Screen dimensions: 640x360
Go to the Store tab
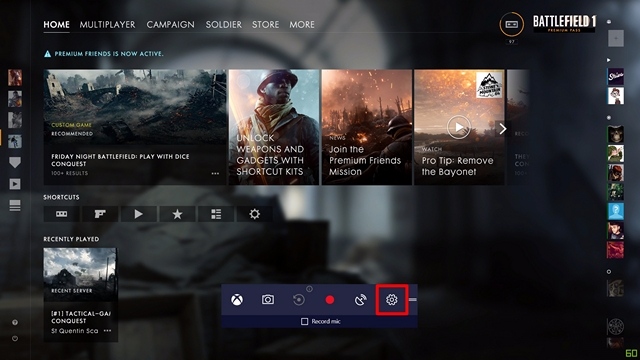tap(265, 24)
